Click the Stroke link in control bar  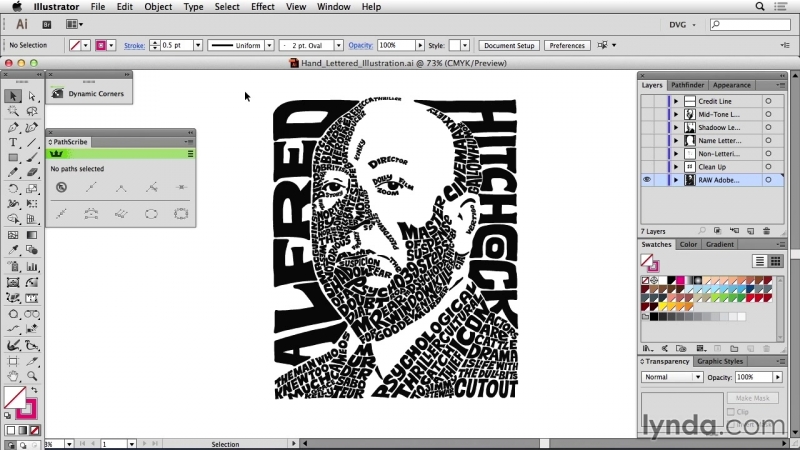click(x=134, y=45)
